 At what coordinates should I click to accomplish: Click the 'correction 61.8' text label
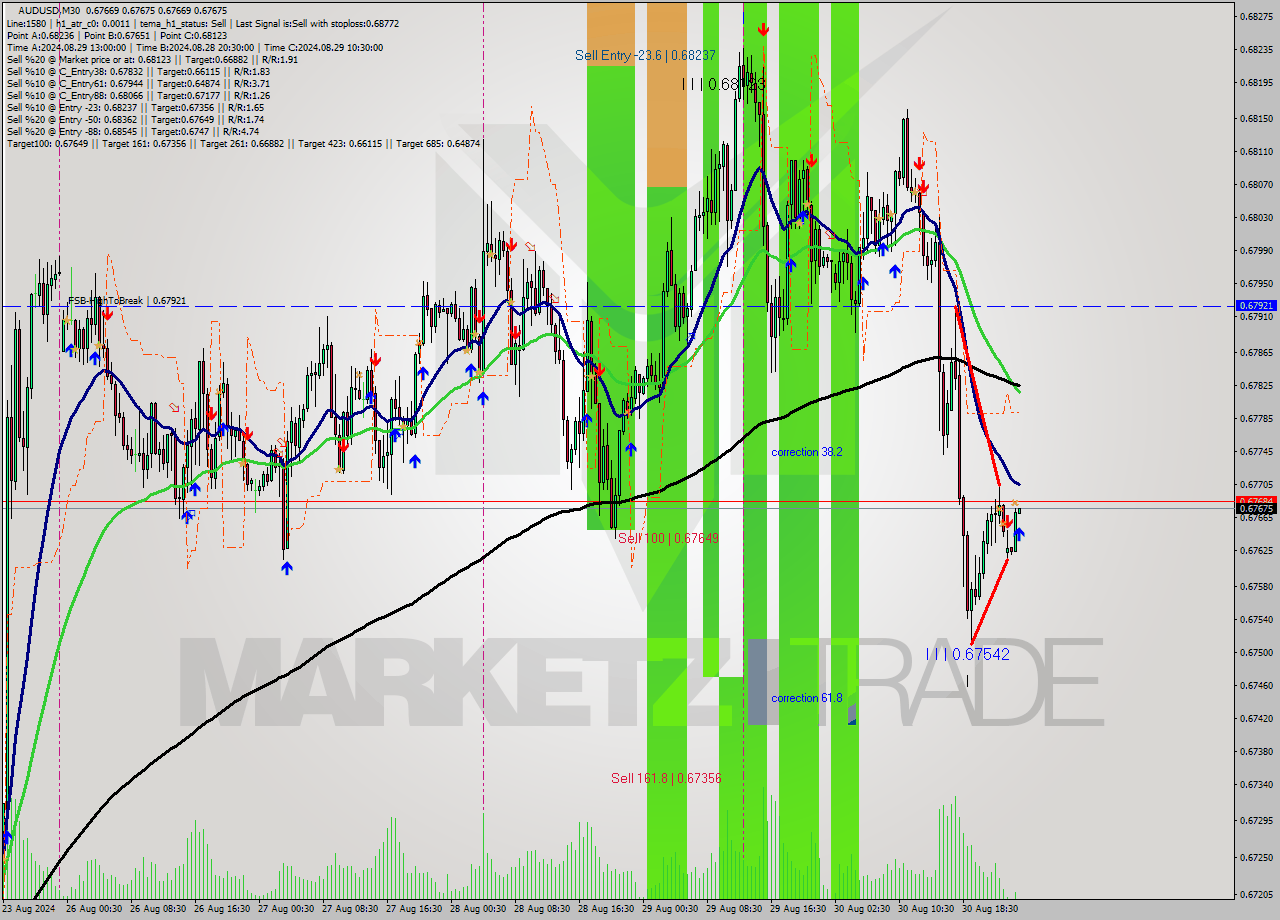point(806,698)
